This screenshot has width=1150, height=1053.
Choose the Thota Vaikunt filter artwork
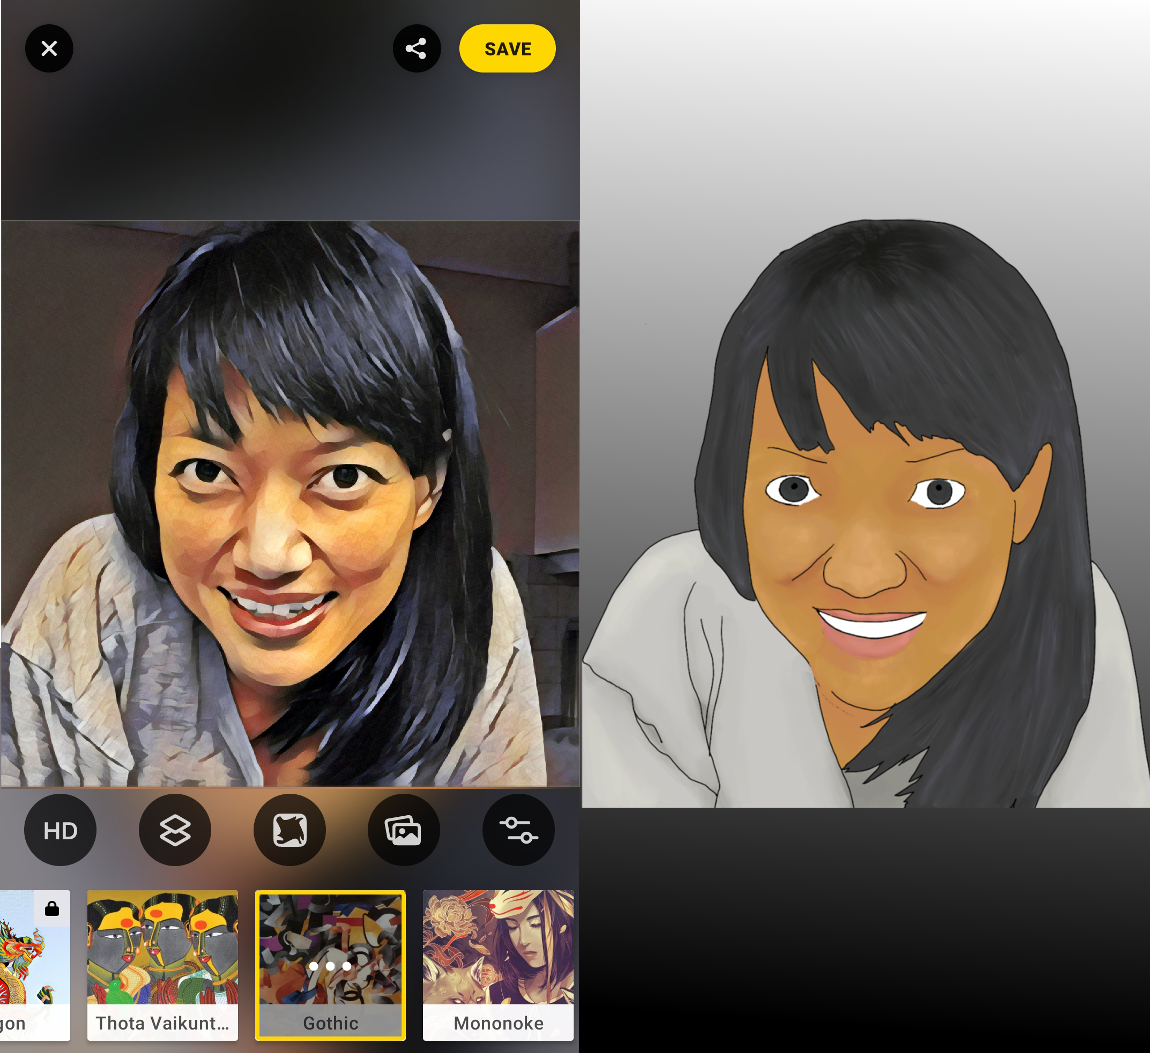coord(162,947)
